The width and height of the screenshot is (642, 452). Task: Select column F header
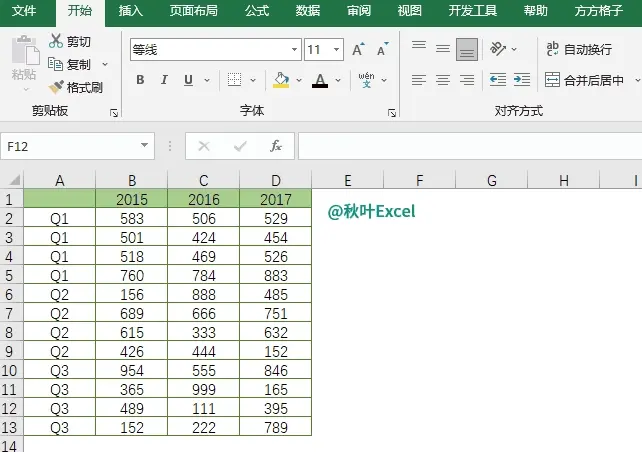click(420, 180)
